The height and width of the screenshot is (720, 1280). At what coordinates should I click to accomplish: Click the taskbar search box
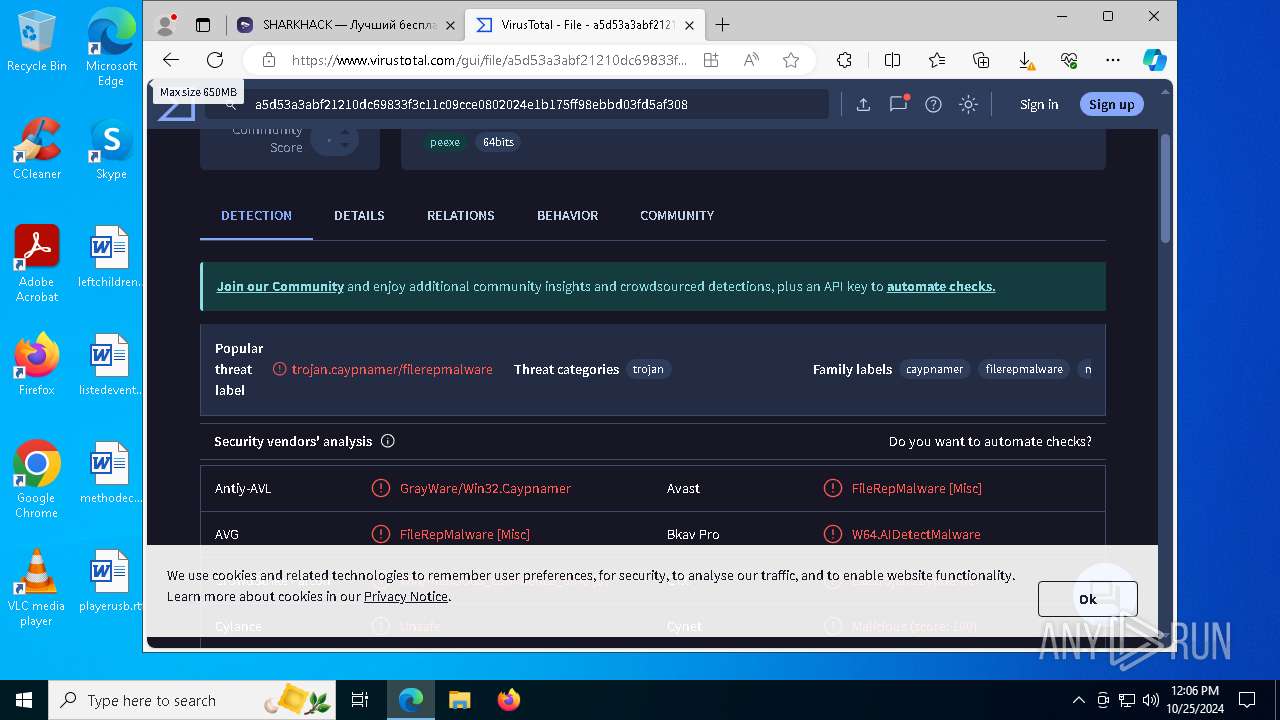192,700
